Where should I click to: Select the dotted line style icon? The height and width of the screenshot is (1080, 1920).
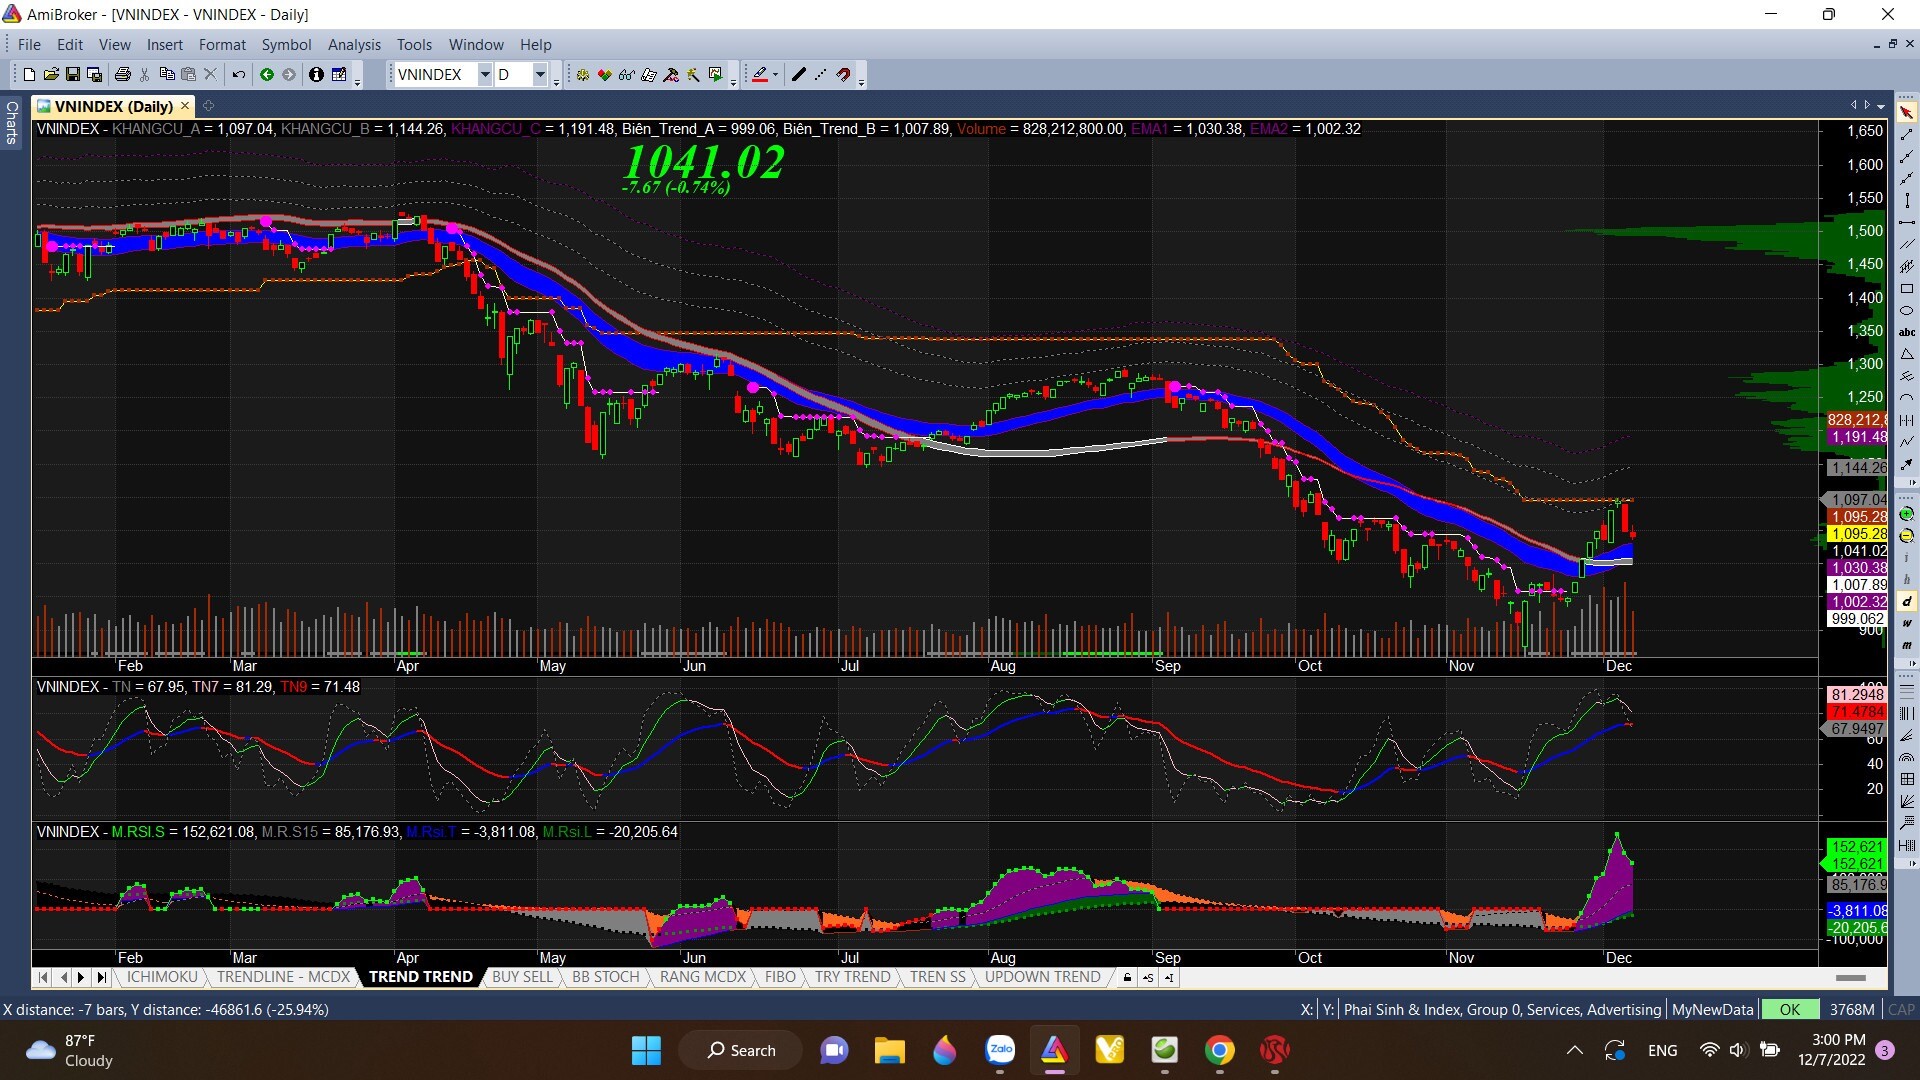(x=821, y=75)
